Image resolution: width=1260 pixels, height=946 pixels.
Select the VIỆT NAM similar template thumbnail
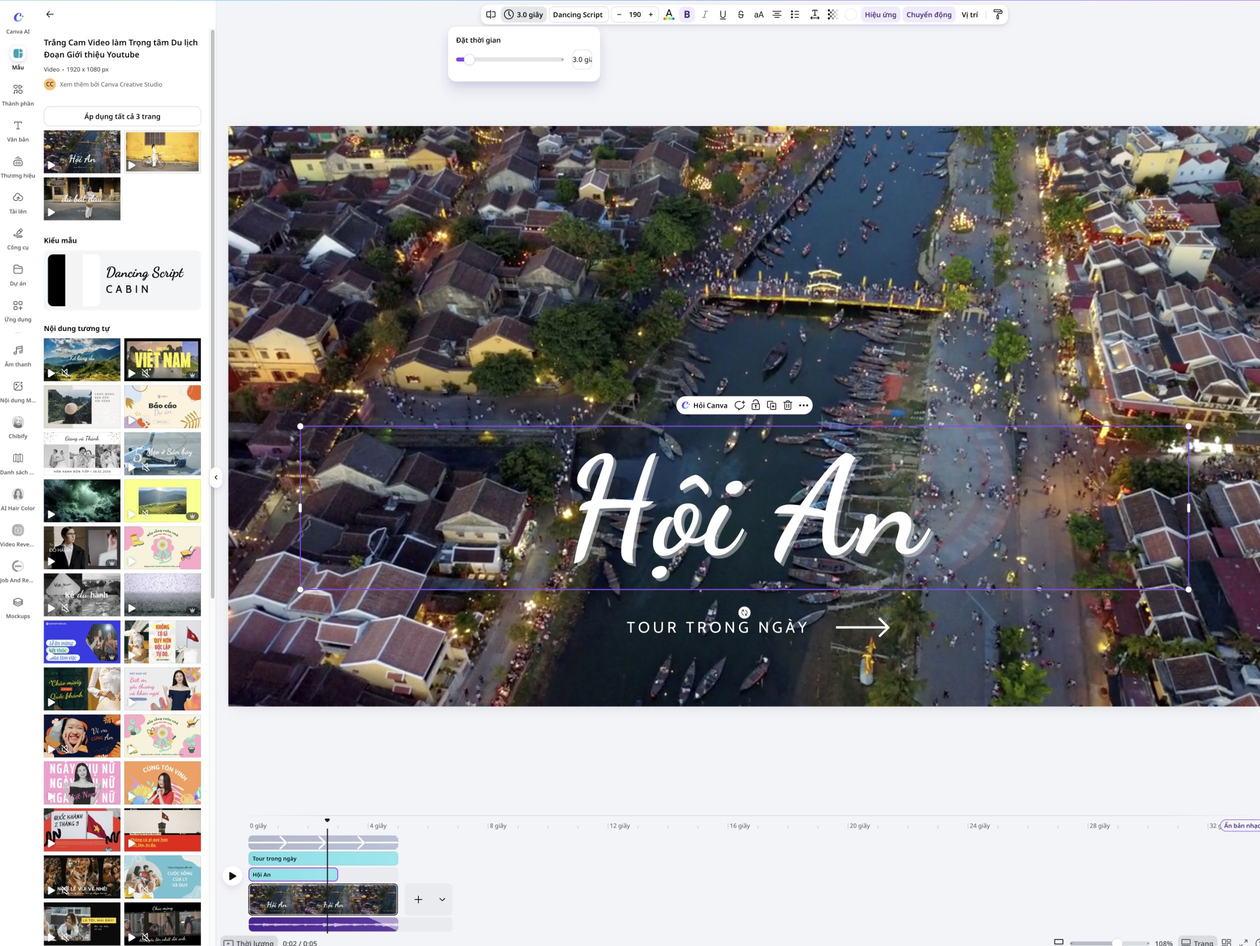pyautogui.click(x=162, y=359)
